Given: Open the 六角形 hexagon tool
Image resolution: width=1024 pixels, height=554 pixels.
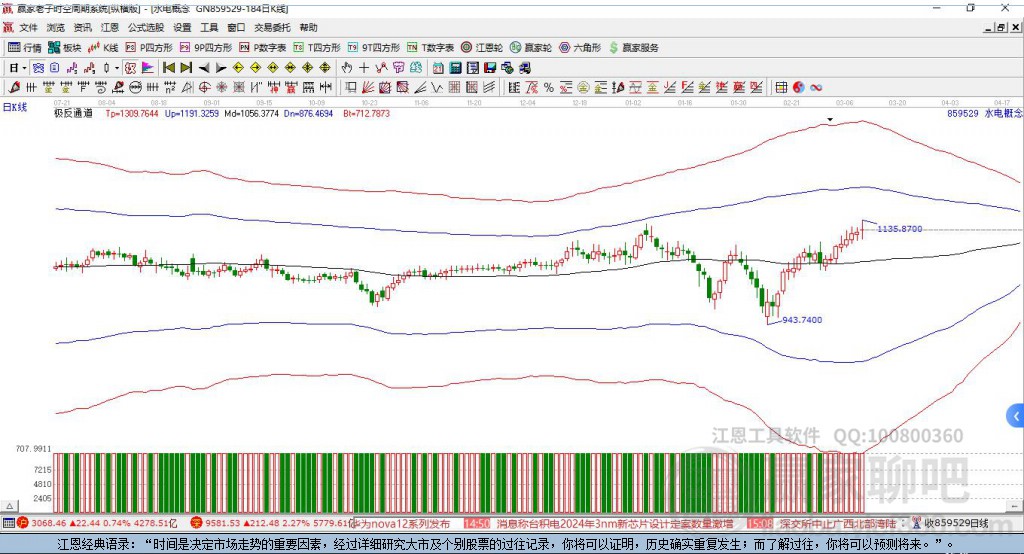Looking at the screenshot, I should click(x=580, y=48).
